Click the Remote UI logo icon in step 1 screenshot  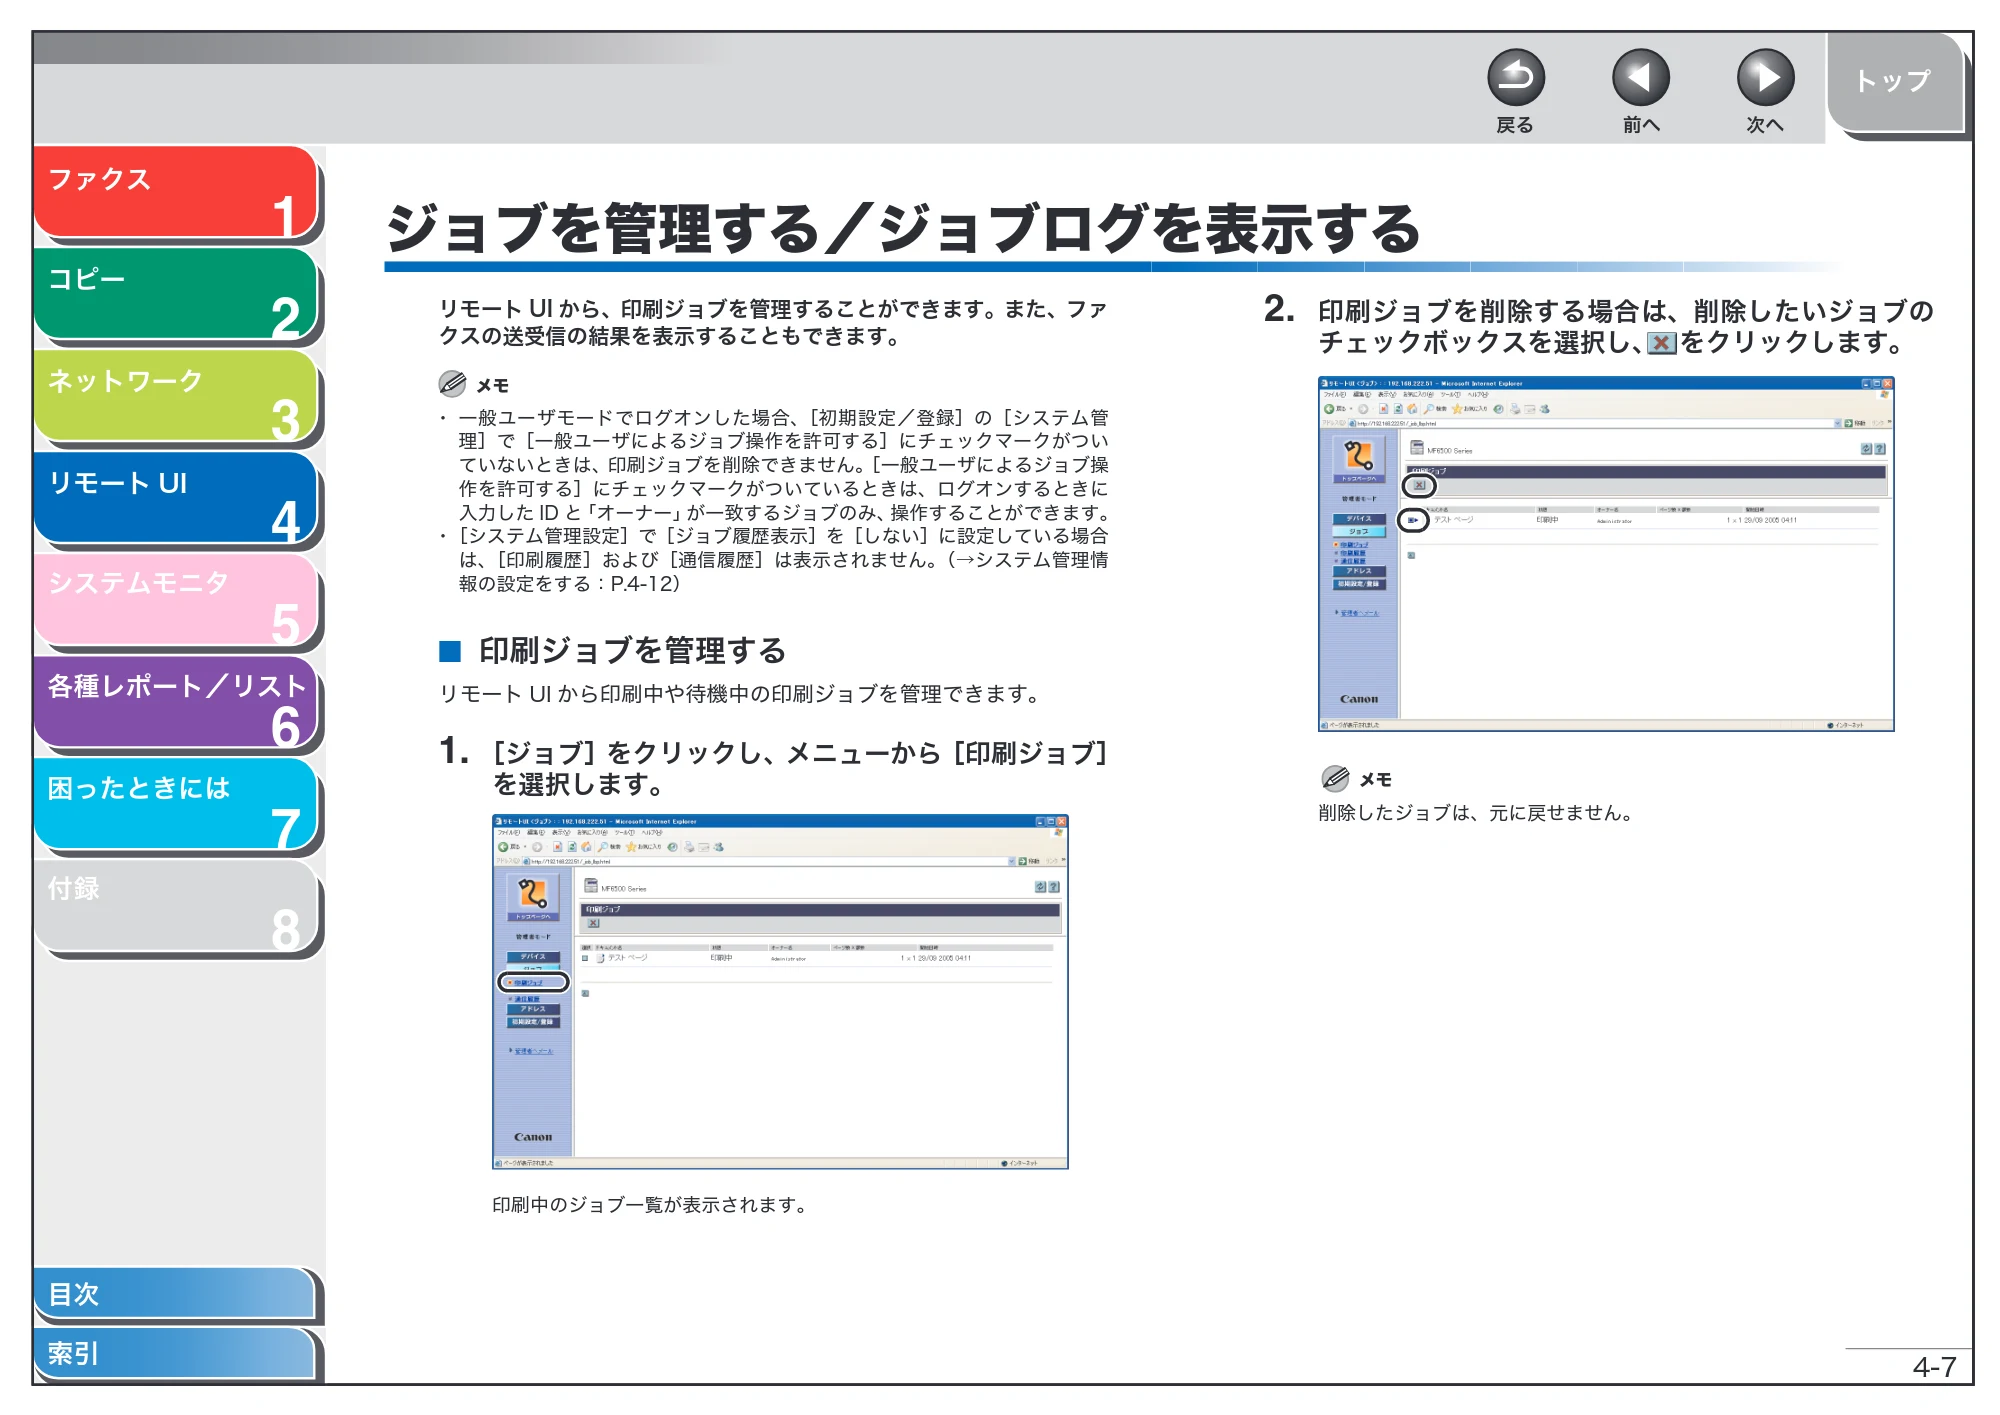(x=532, y=893)
